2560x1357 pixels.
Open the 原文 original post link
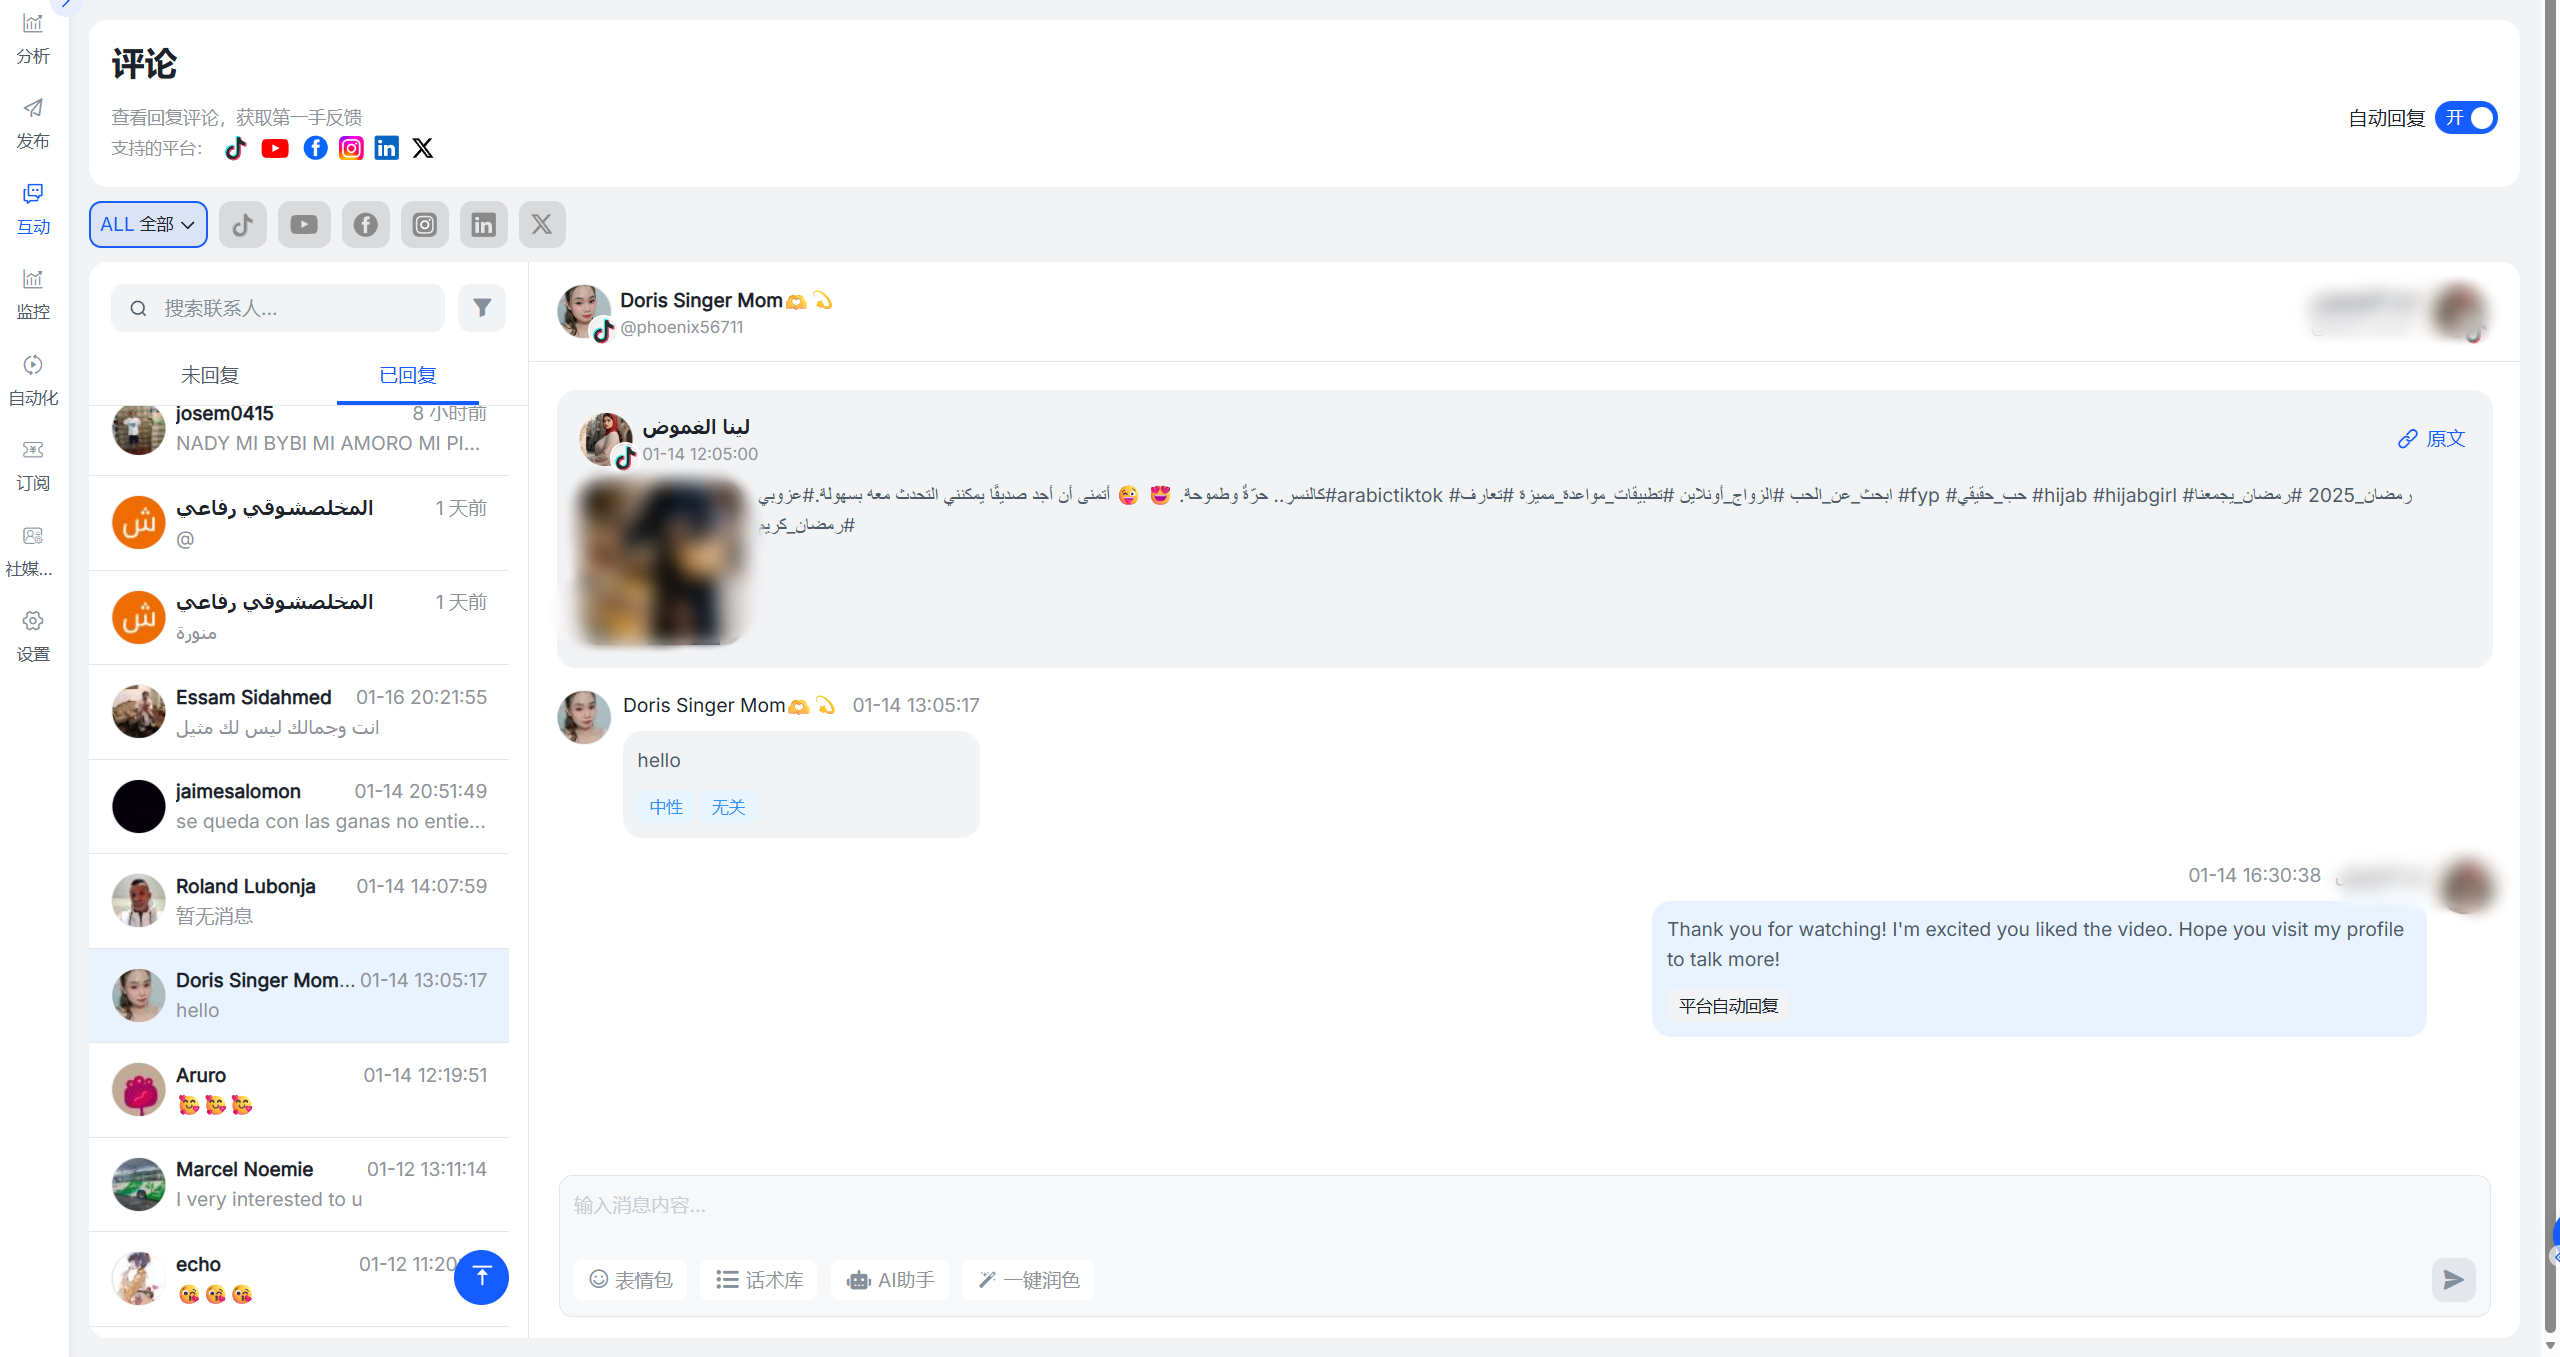2432,438
